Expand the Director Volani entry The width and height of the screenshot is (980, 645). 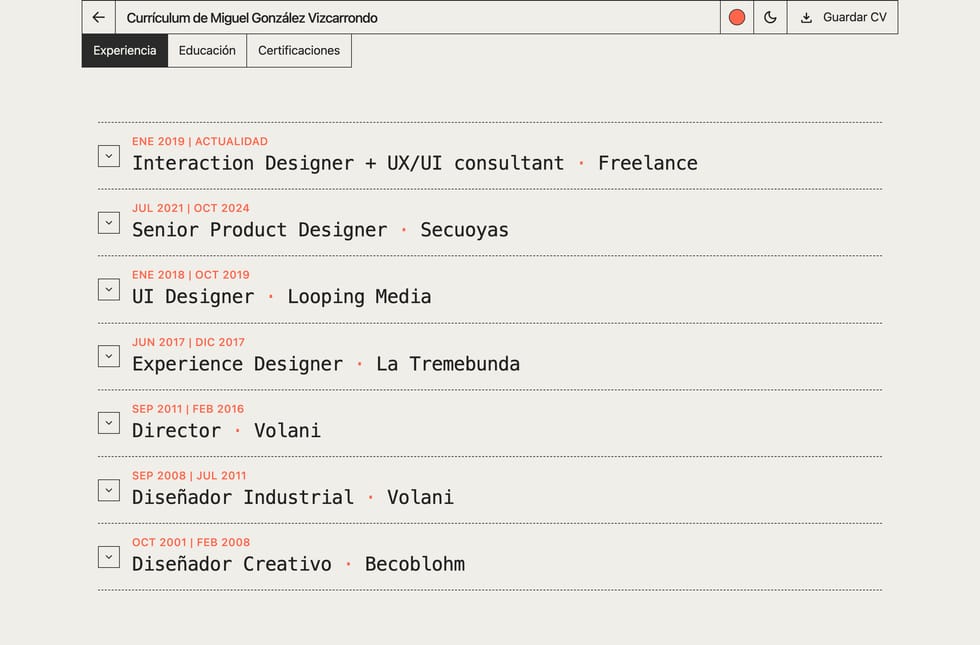pyautogui.click(x=109, y=423)
